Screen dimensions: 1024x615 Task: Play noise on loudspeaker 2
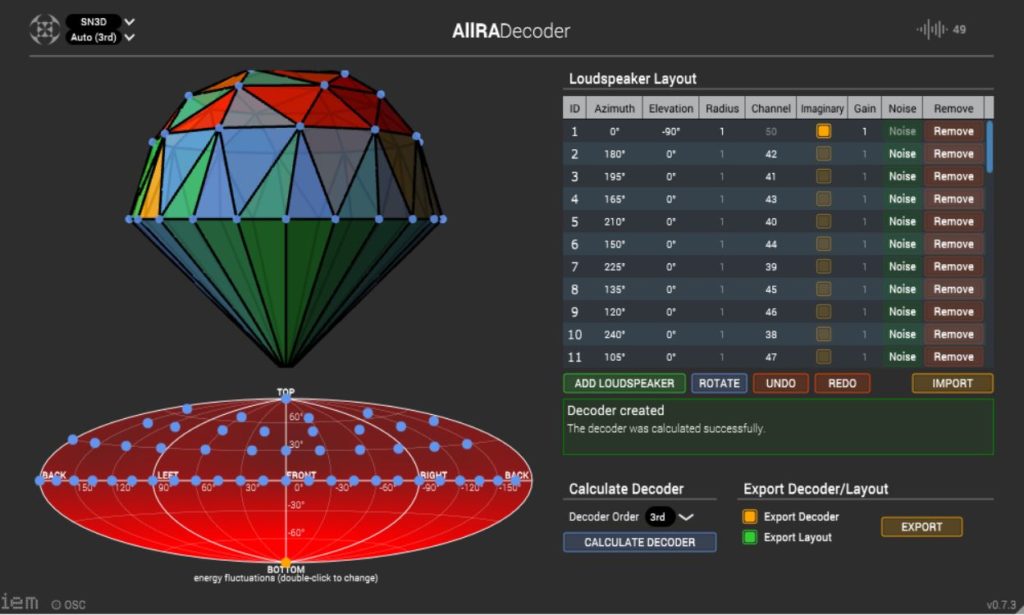coord(902,154)
